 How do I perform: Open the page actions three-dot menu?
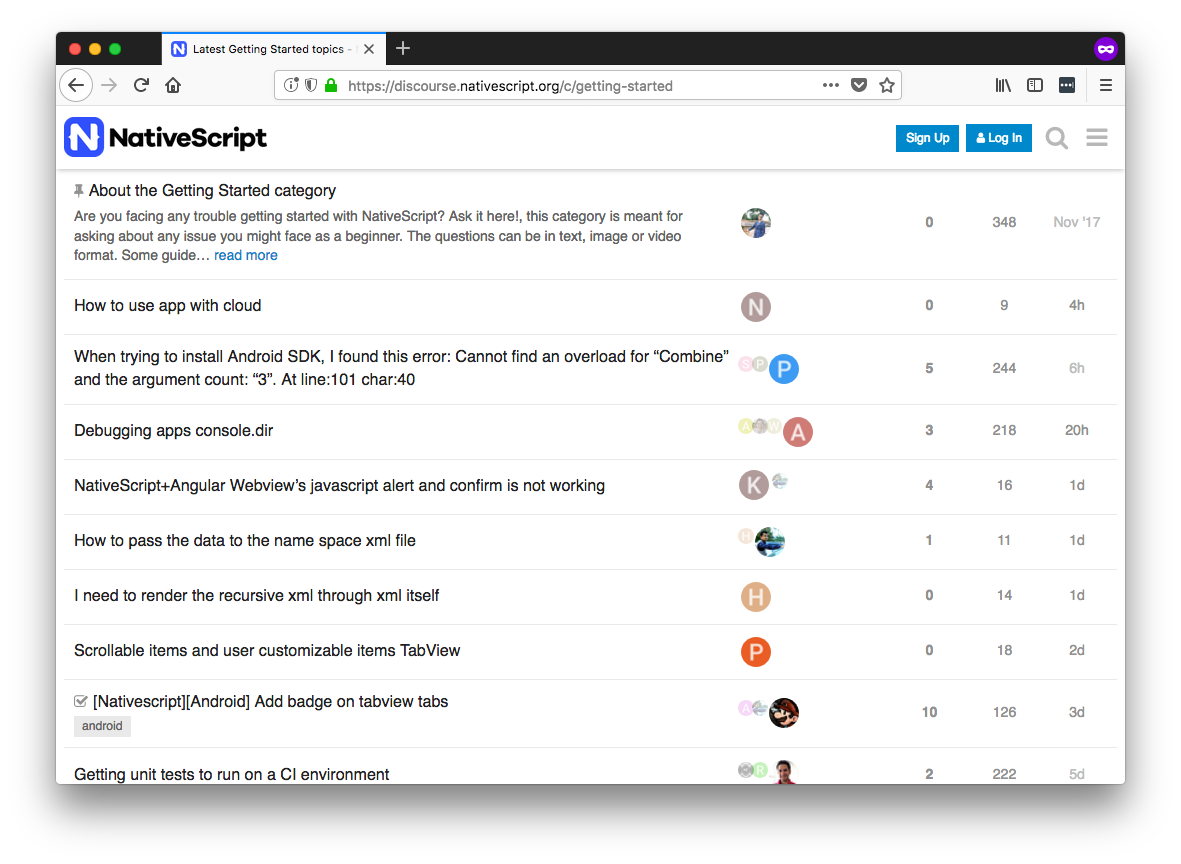point(830,85)
